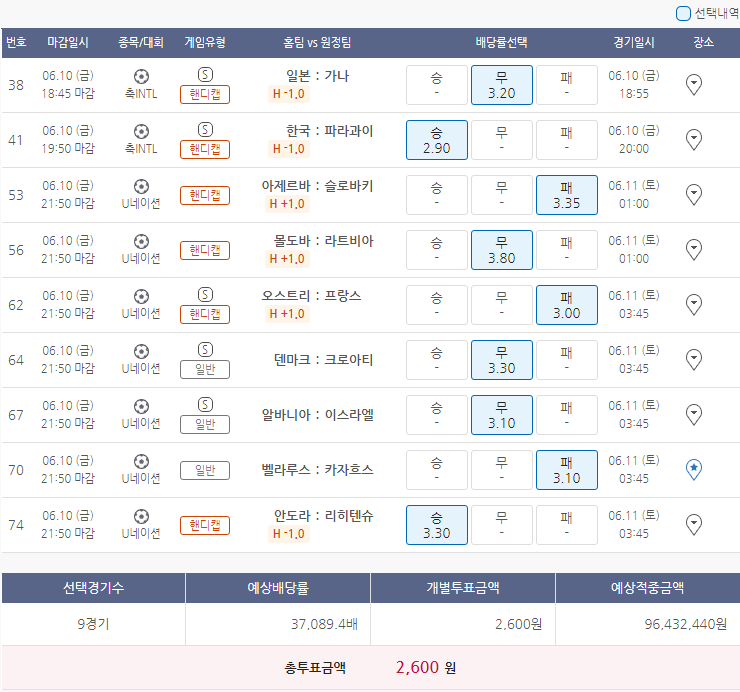The width and height of the screenshot is (740, 692).
Task: Click the 배당률선택 column header
Action: pyautogui.click(x=502, y=42)
